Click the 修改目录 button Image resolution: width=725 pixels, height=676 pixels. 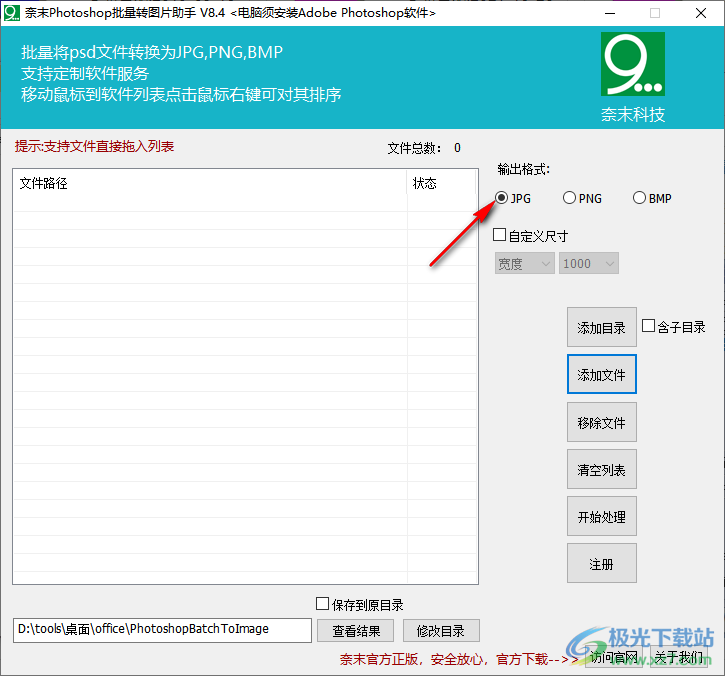click(441, 631)
